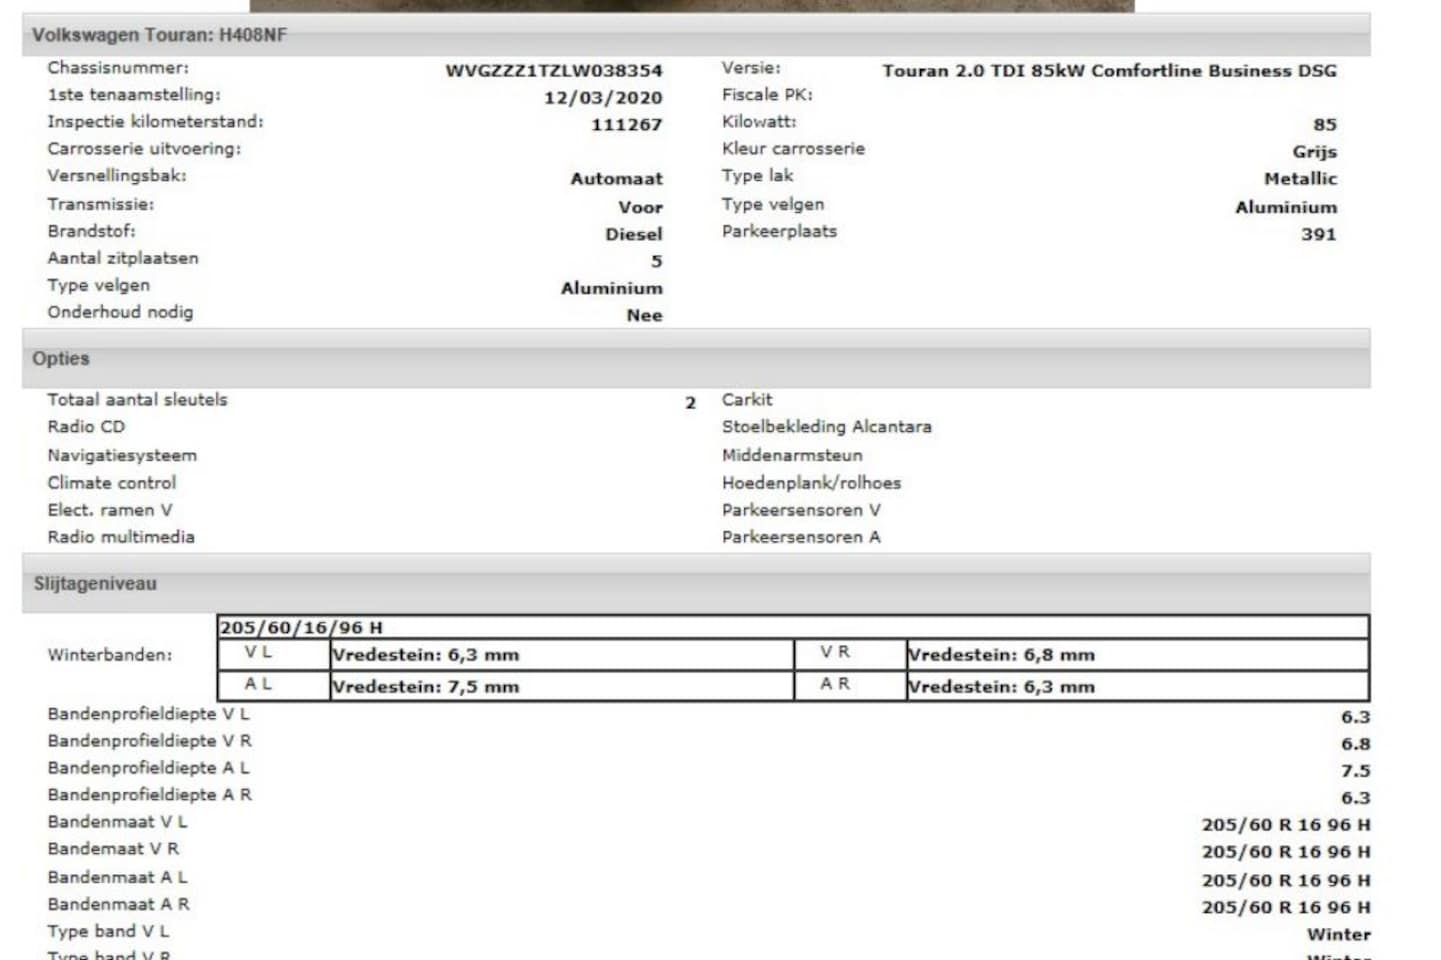Screen dimensions: 1441x960
Task: Select body colour value Grijs
Action: click(1315, 152)
